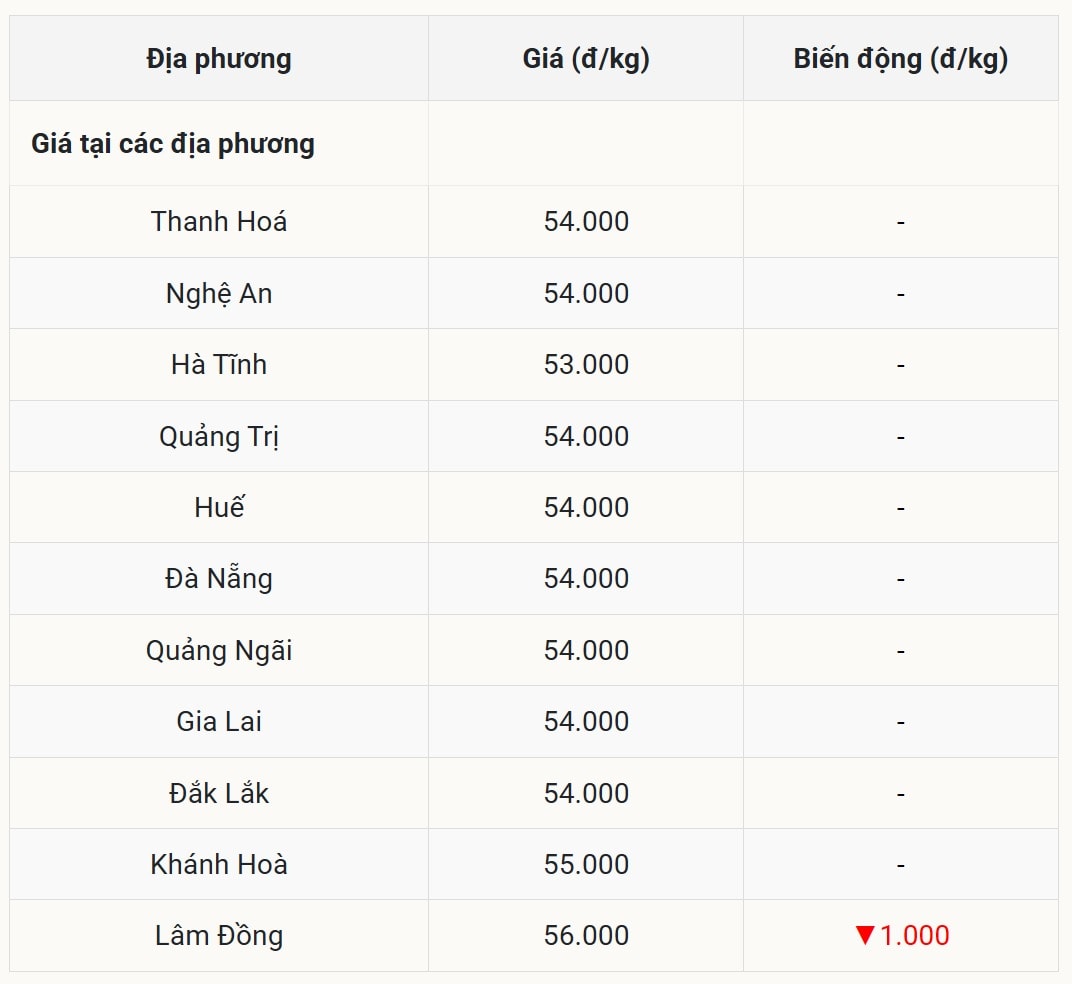Click the 56.000 price for Lâm Đồng
Viewport: 1072px width, 984px height.
[x=586, y=936]
